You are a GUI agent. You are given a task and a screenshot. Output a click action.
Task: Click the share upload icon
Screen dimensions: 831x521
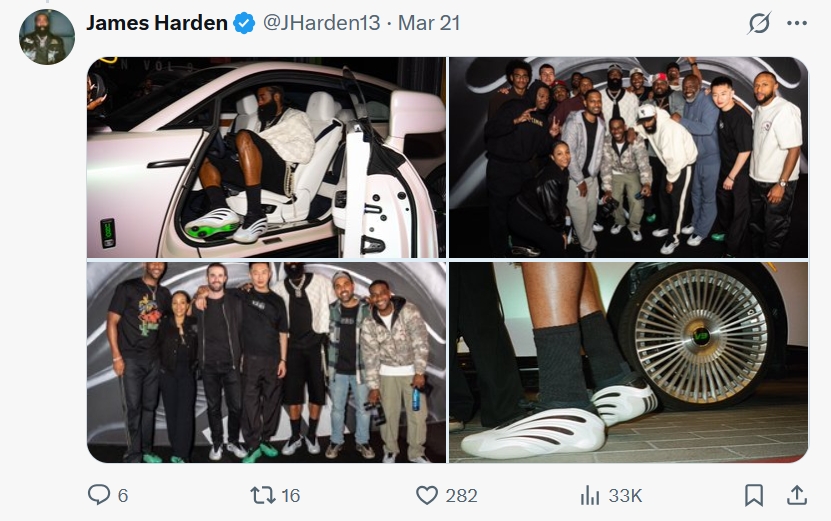[x=797, y=495]
